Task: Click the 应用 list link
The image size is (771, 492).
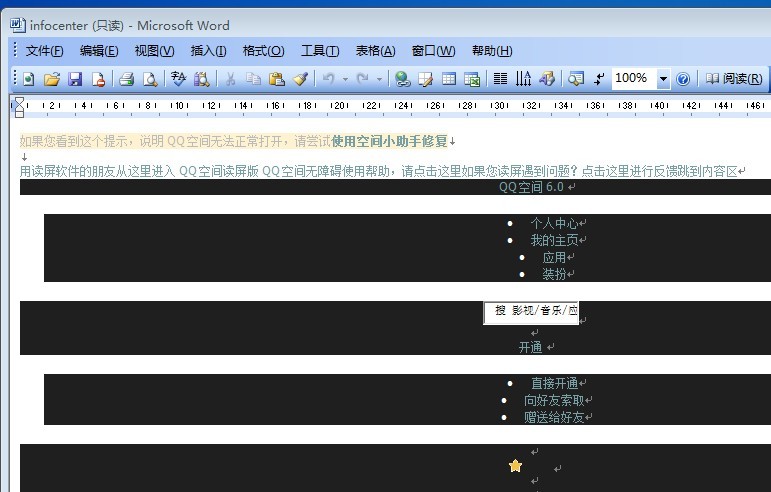Action: click(554, 258)
